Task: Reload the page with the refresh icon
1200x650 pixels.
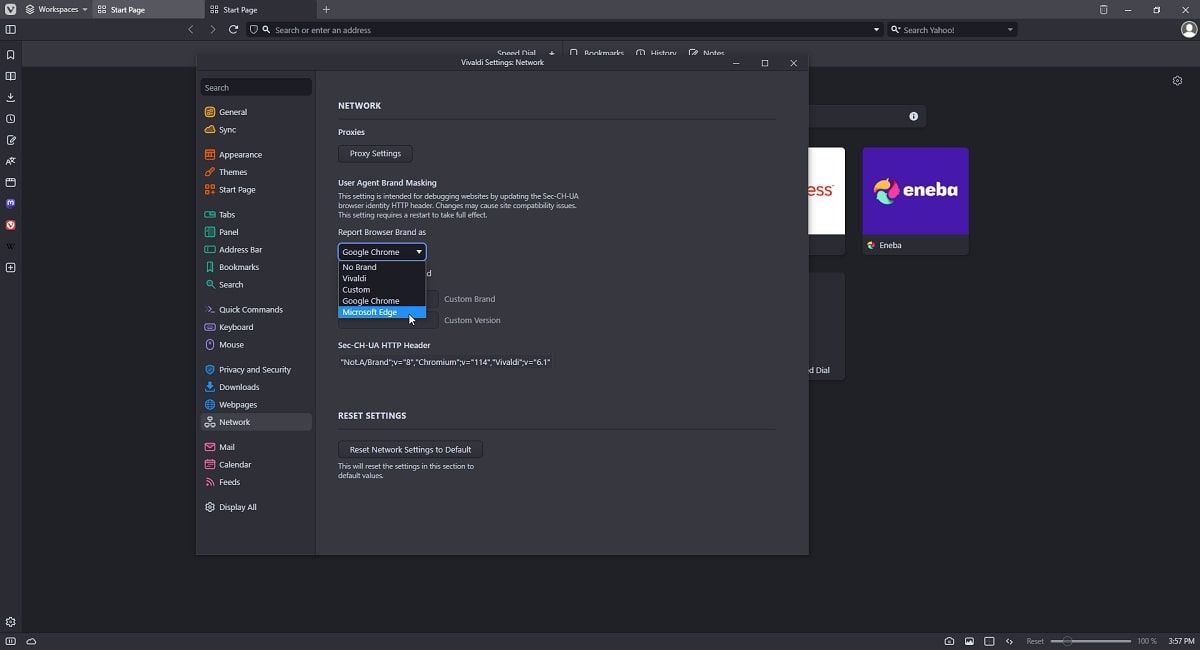Action: 233,30
